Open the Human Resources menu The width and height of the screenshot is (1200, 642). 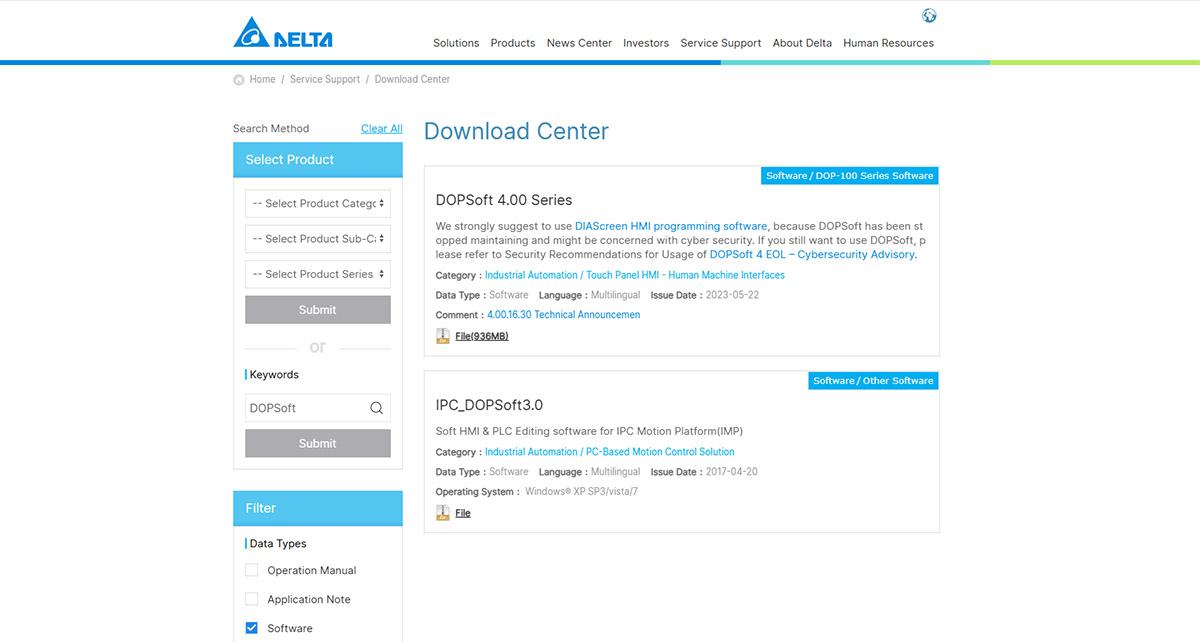[x=889, y=43]
